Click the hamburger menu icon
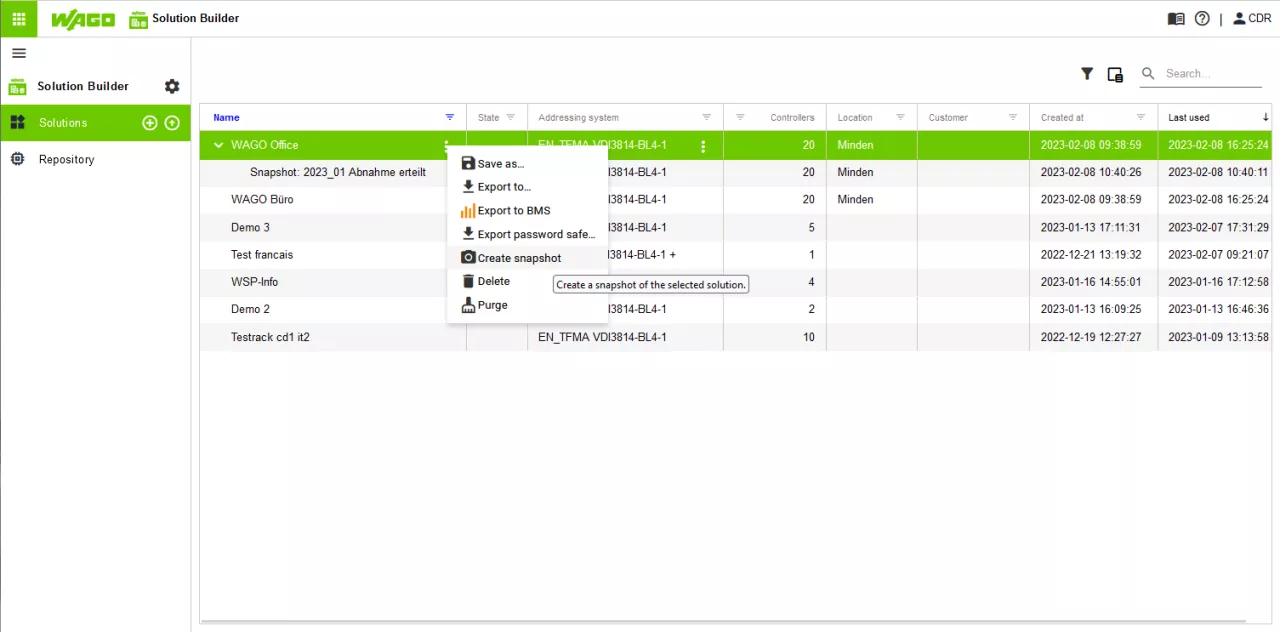1280x632 pixels. tap(19, 54)
